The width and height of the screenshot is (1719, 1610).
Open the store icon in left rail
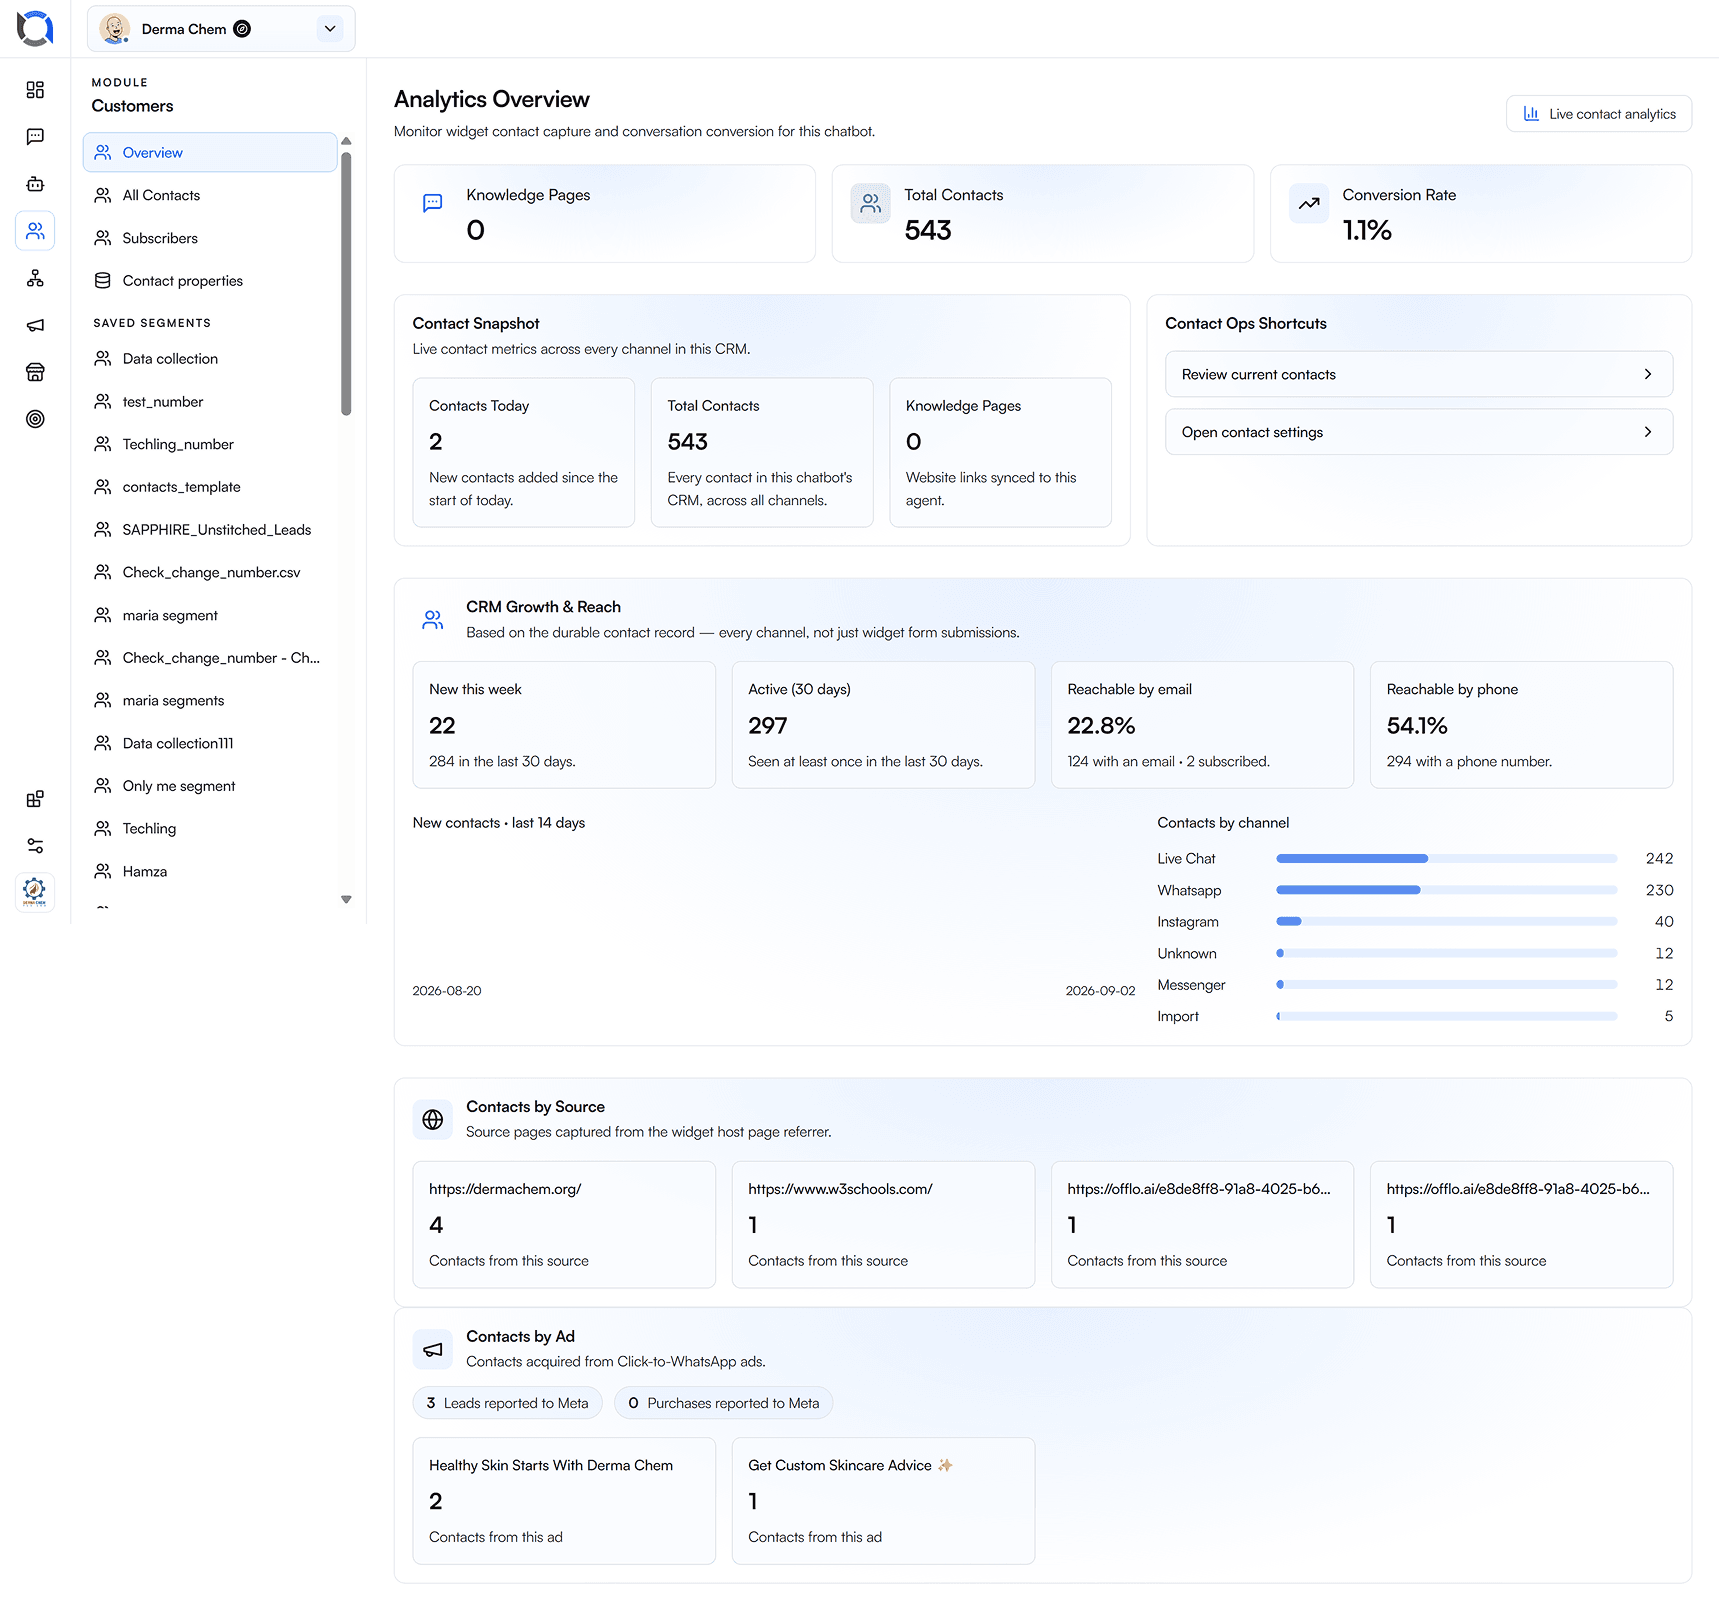(x=35, y=372)
